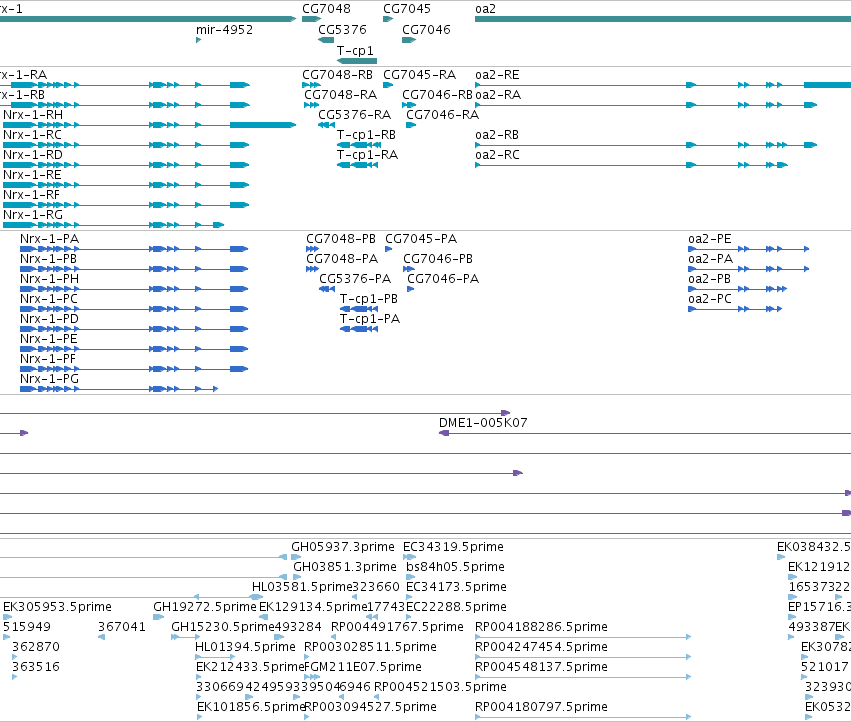851x722 pixels.
Task: Click the RP004180797.5prime EST label
Action: (x=541, y=707)
